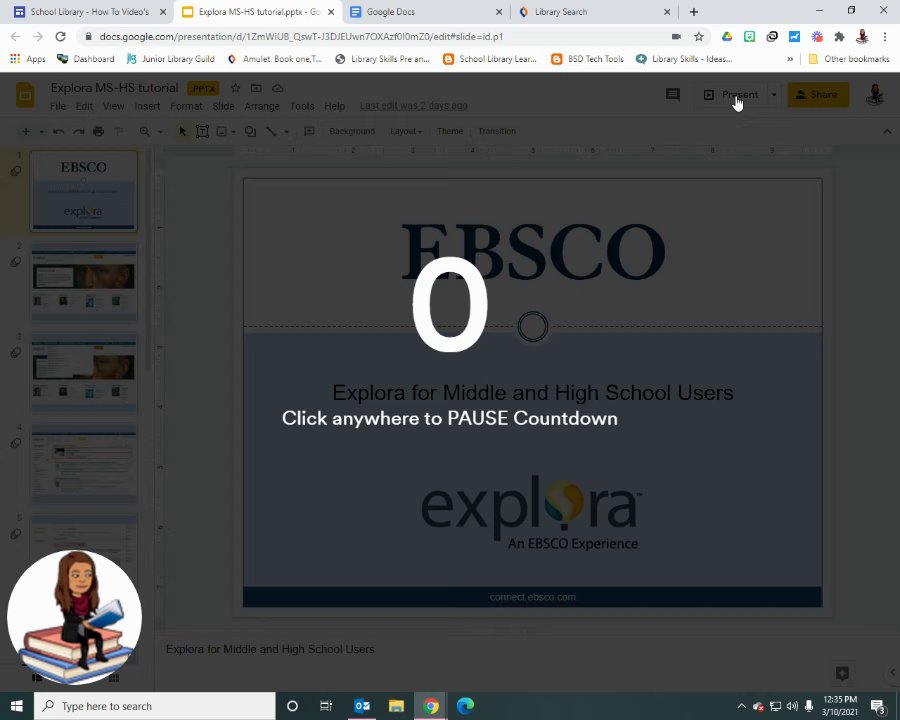Select slide 2 thumbnail
This screenshot has height=720, width=900.
tap(84, 282)
